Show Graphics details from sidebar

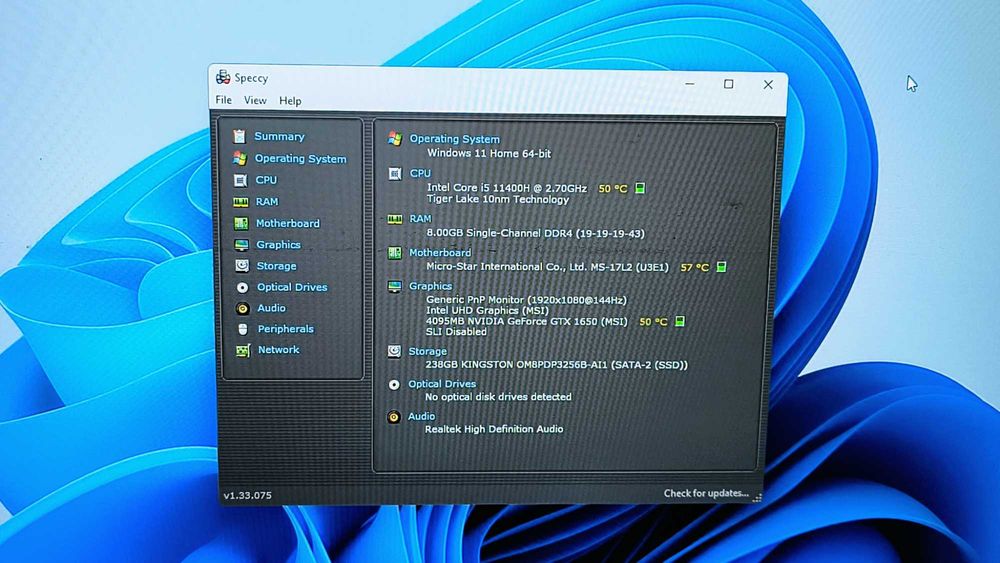click(278, 245)
